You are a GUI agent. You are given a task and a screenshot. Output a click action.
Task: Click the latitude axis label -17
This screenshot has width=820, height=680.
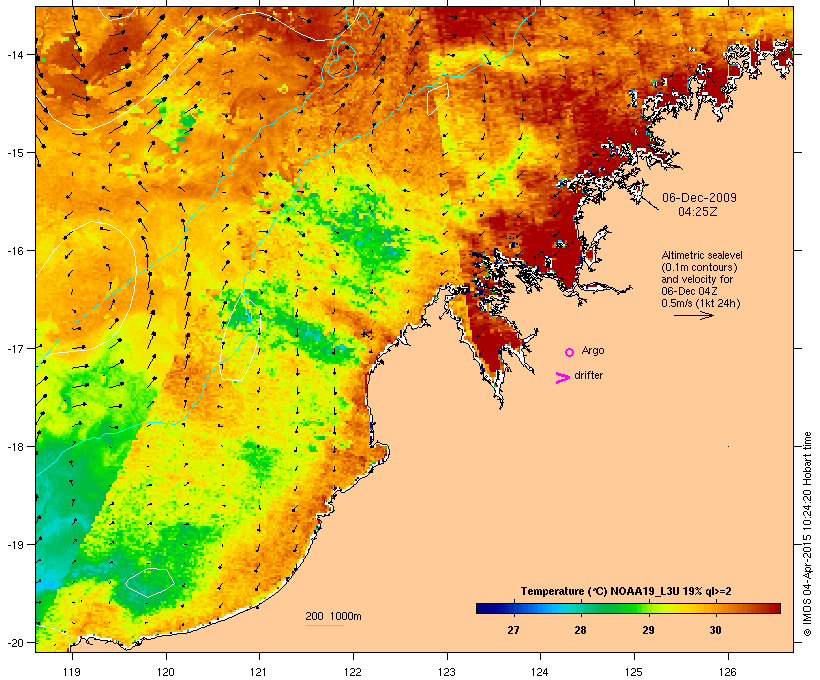click(15, 348)
